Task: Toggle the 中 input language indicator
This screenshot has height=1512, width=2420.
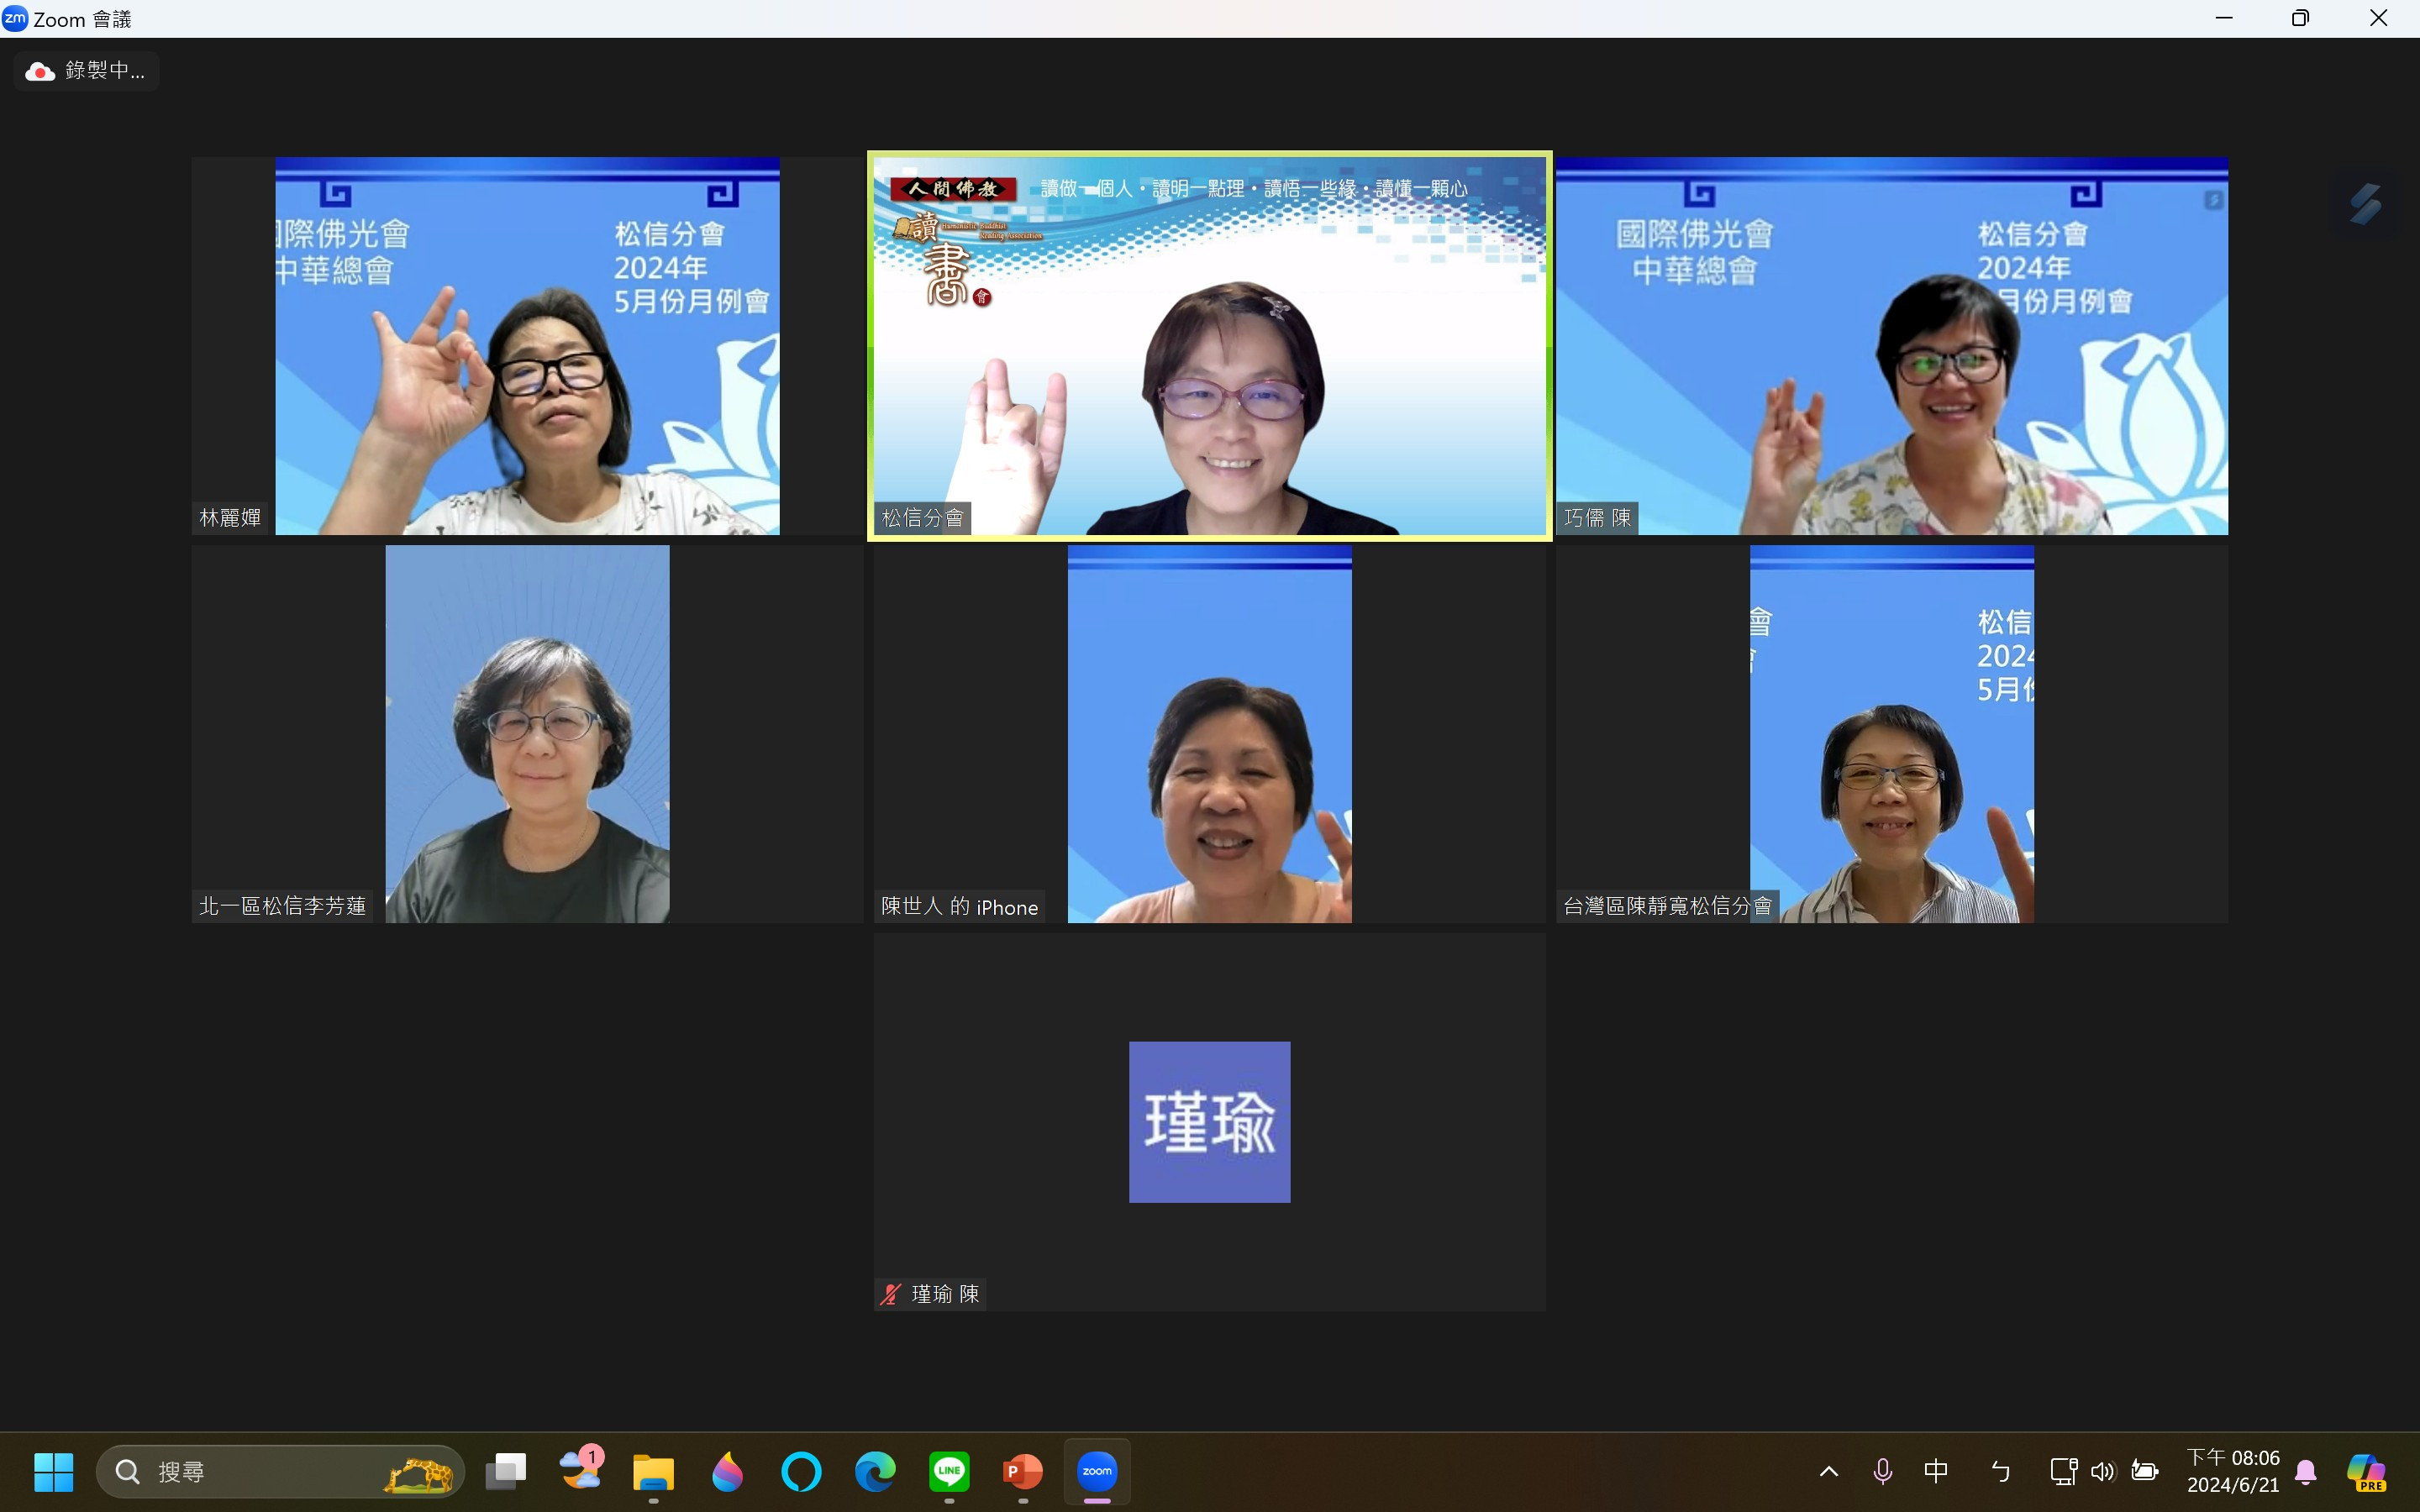Action: coord(1936,1471)
